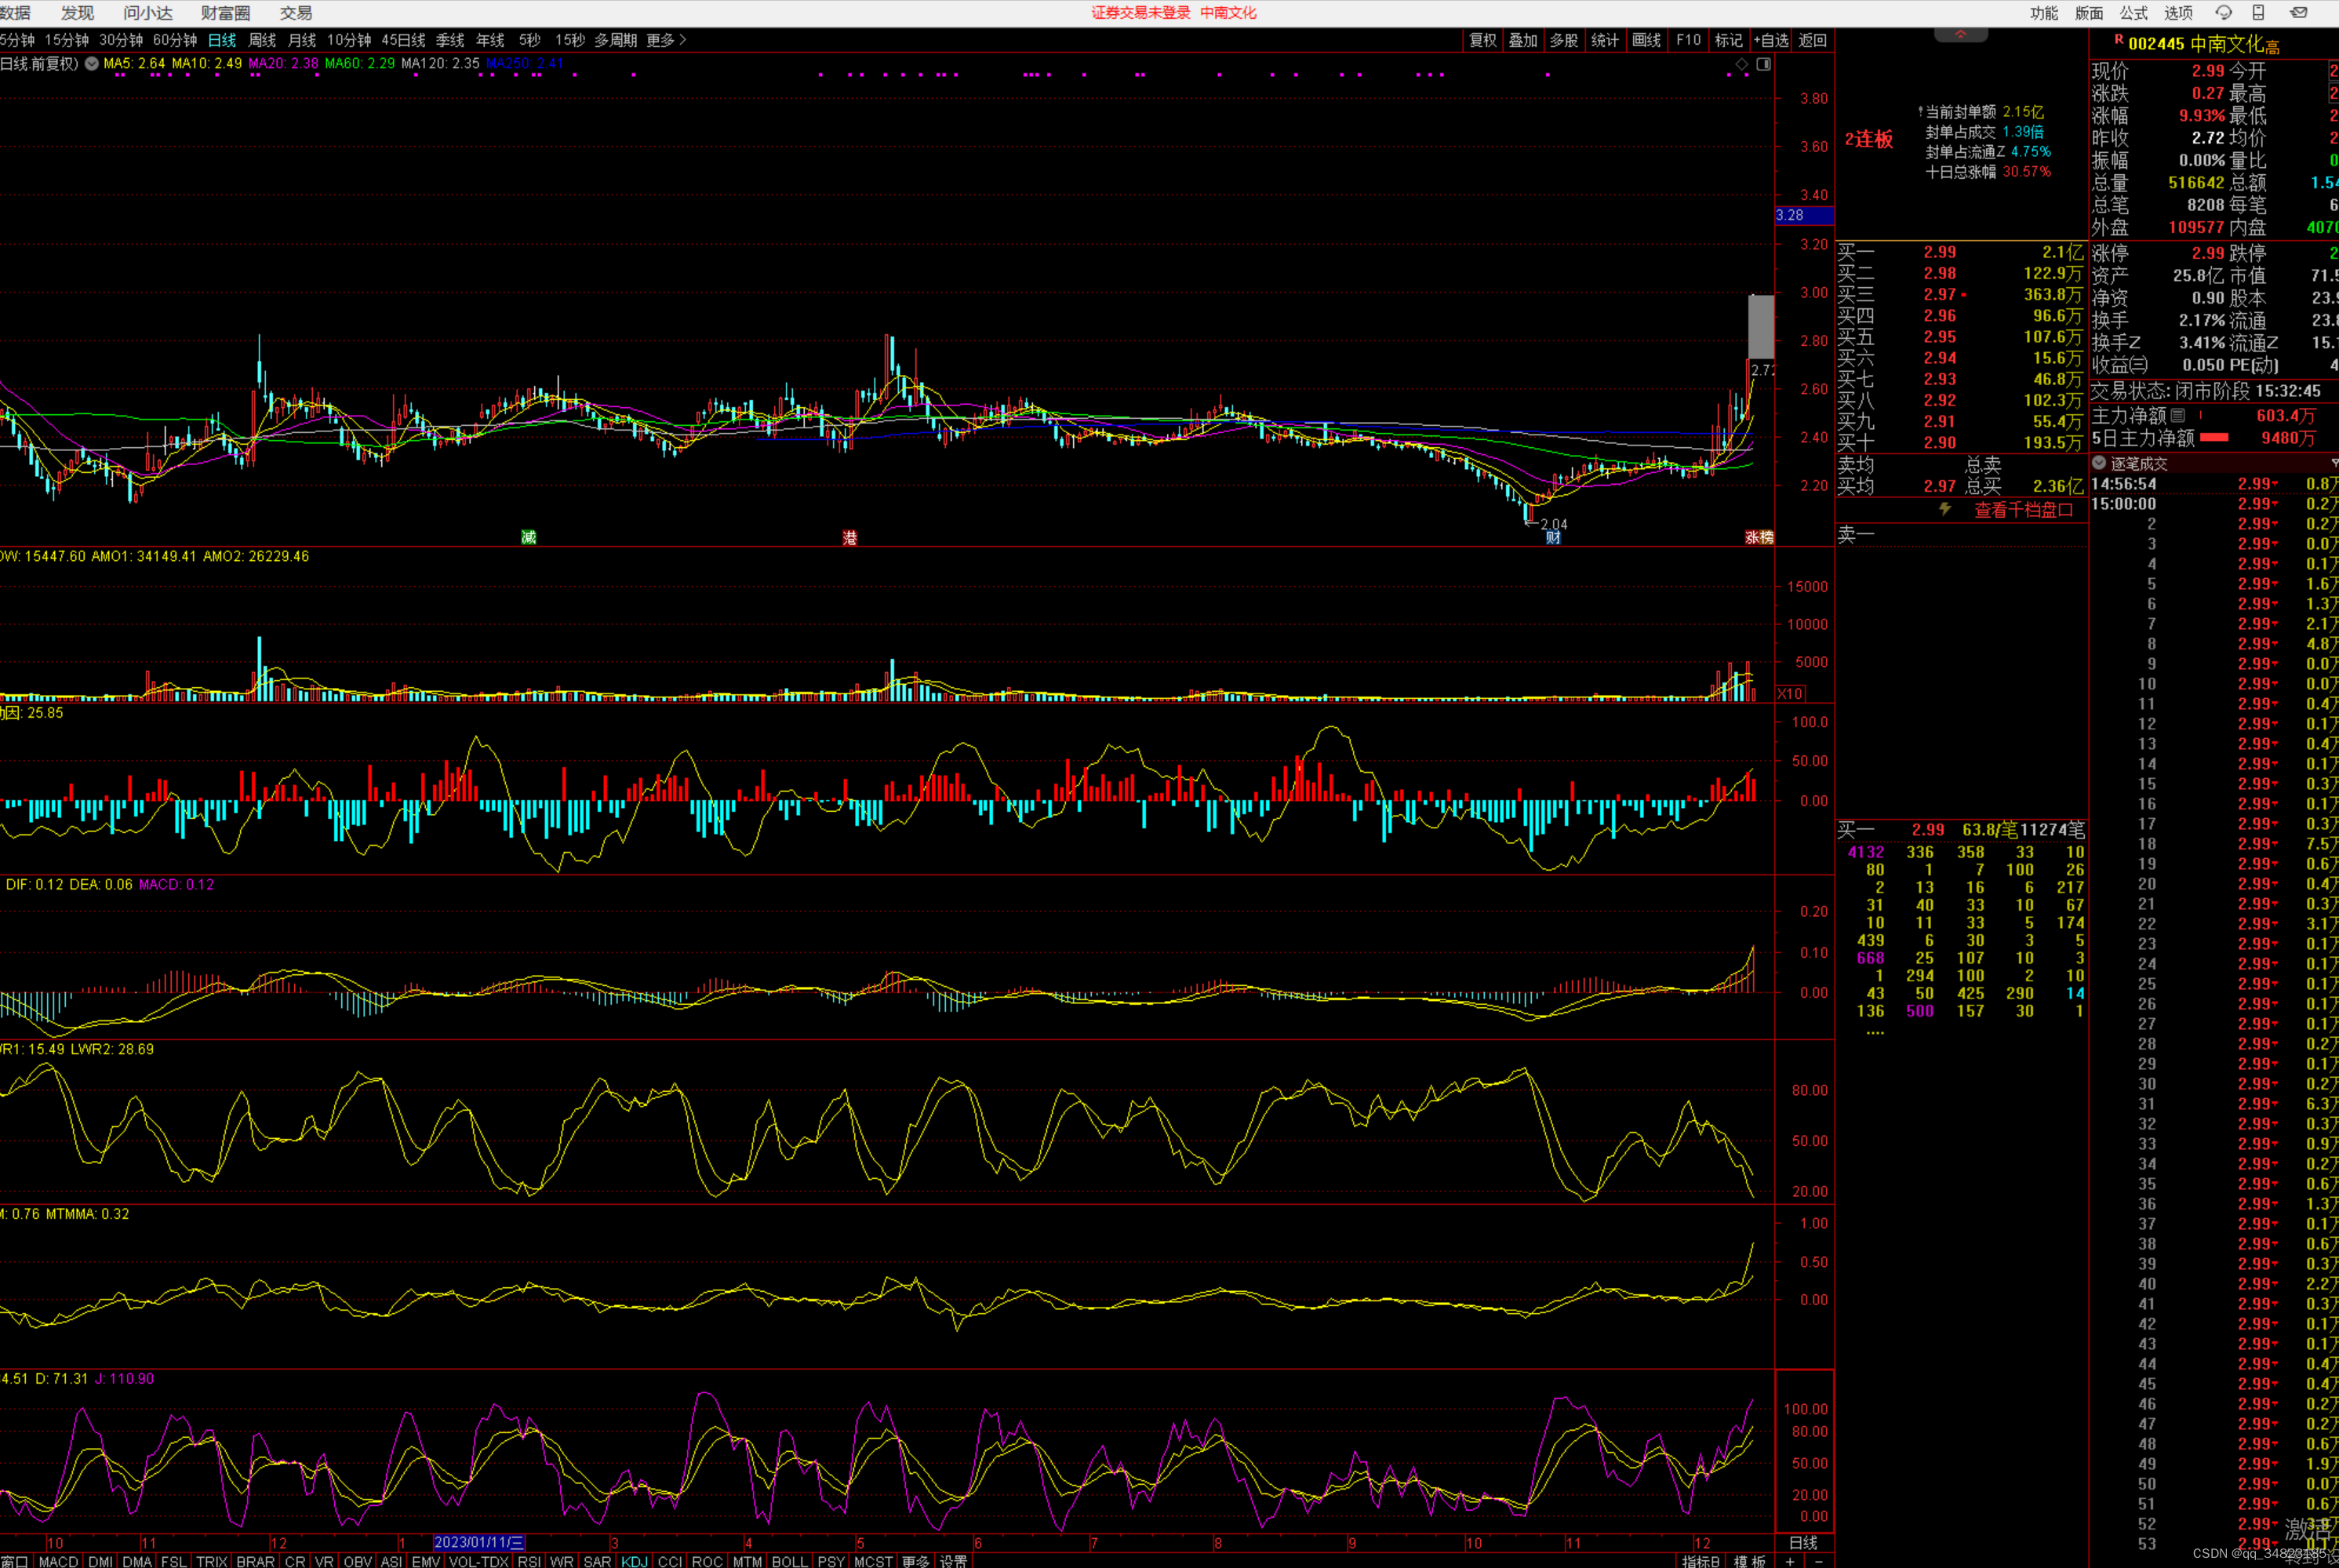This screenshot has height=1568, width=2339.
Task: Select the KDJ indicator tab
Action: point(634,1561)
